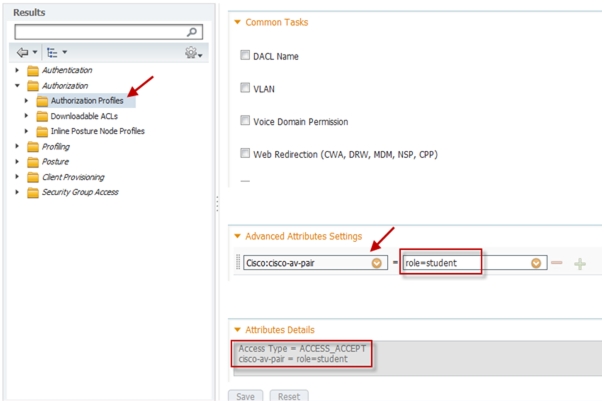
Task: Select Authorization Profiles in the tree
Action: coord(87,101)
